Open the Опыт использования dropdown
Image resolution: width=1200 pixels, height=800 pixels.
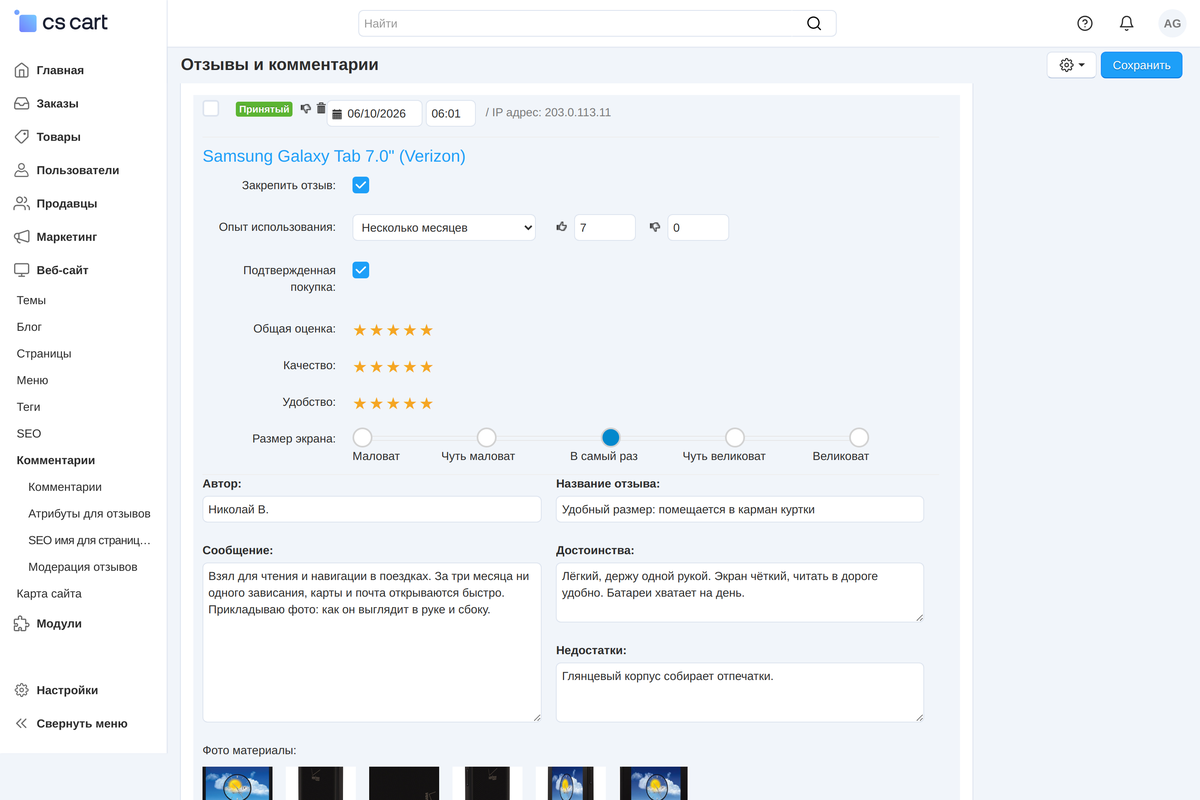[x=444, y=228]
